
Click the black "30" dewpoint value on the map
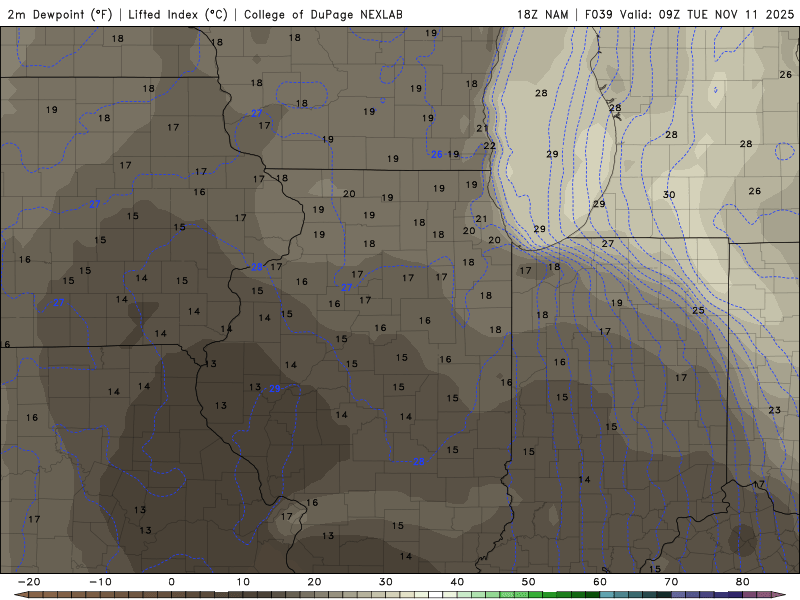(669, 194)
